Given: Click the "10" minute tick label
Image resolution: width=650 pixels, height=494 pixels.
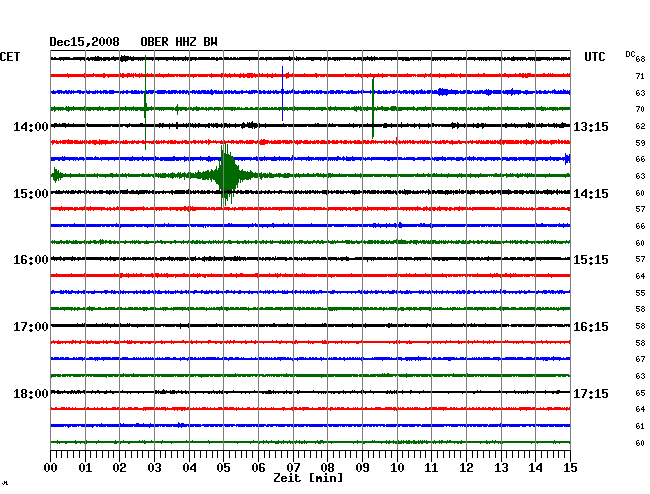Looking at the screenshot, I should (397, 468).
